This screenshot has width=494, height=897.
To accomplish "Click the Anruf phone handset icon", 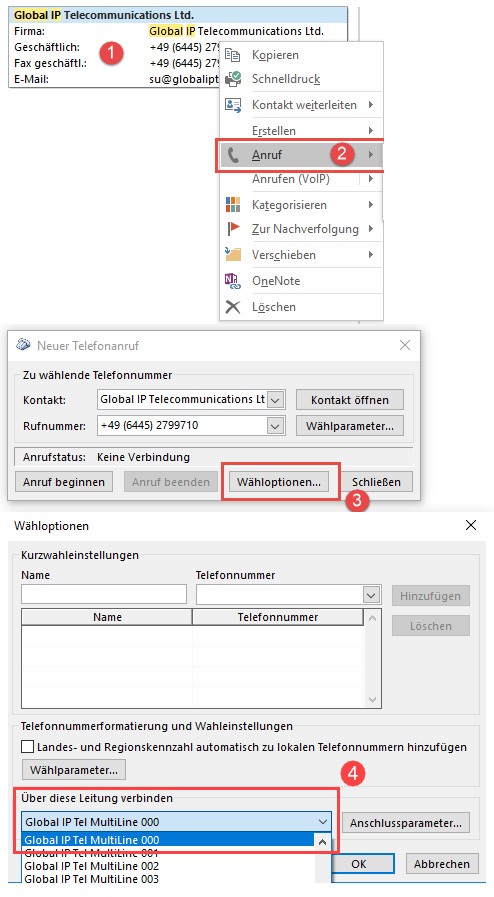I will coord(233,154).
